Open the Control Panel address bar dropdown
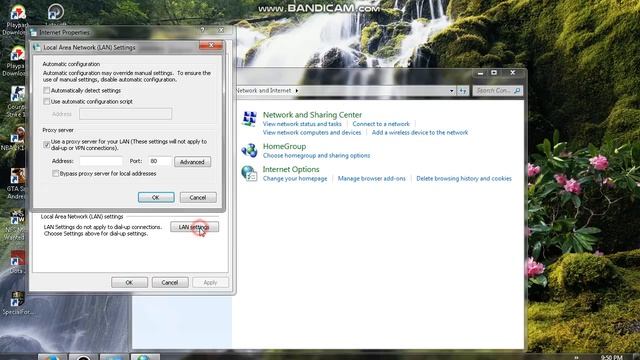Viewport: 640px width, 360px height. tap(451, 91)
